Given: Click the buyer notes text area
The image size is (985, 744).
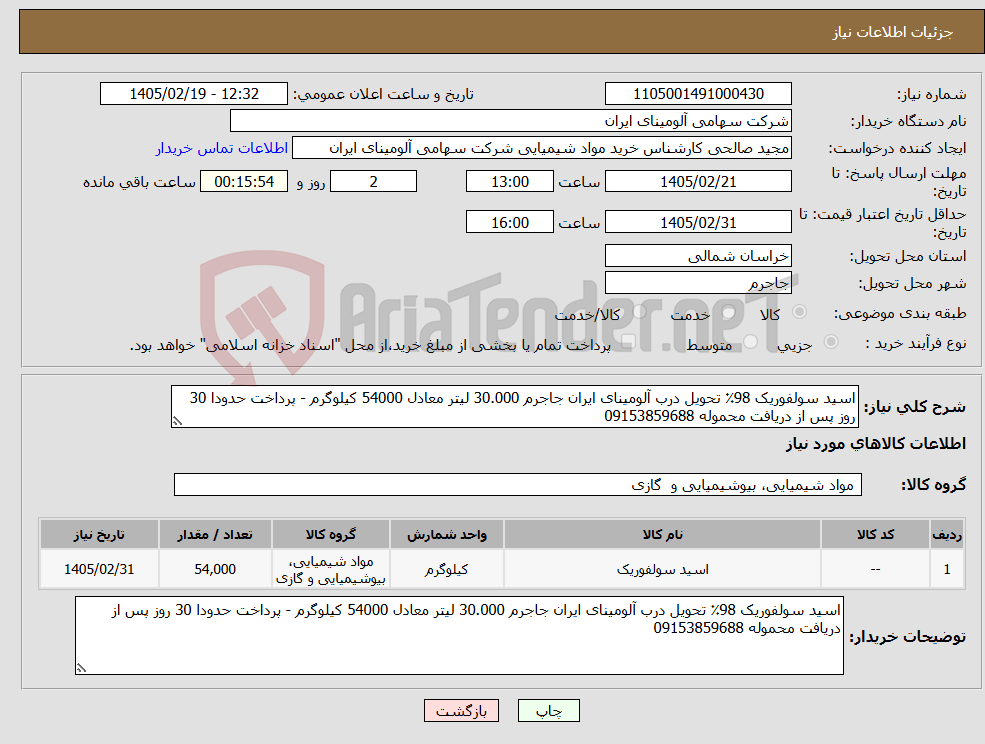Looking at the screenshot, I should pyautogui.click(x=459, y=635).
